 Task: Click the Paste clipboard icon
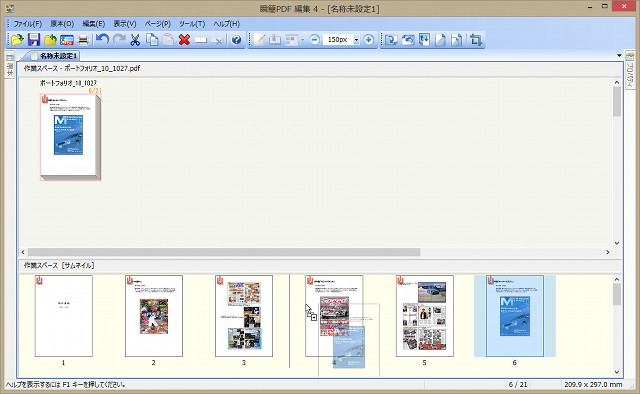[x=168, y=40]
